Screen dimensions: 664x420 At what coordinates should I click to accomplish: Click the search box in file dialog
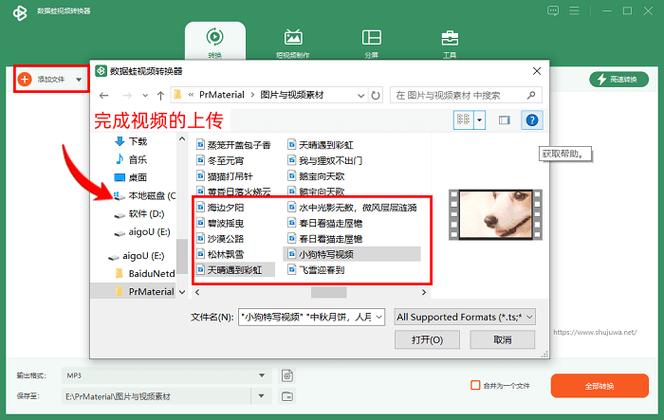pos(460,95)
